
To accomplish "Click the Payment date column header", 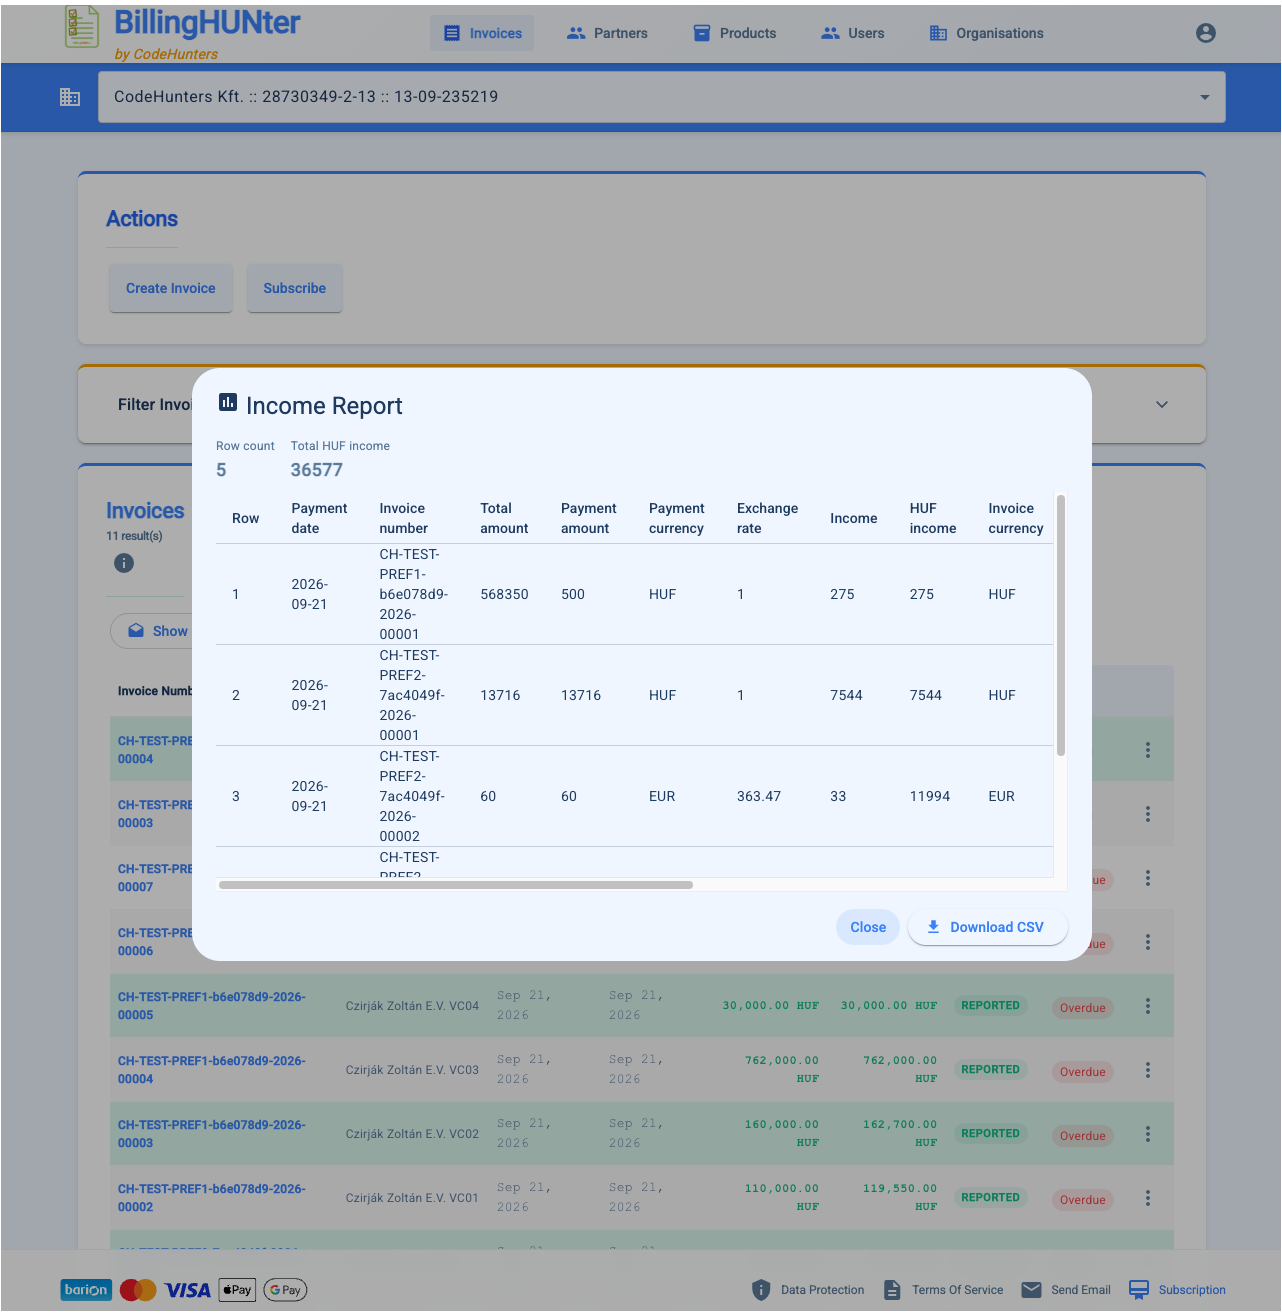I will click(x=319, y=518).
